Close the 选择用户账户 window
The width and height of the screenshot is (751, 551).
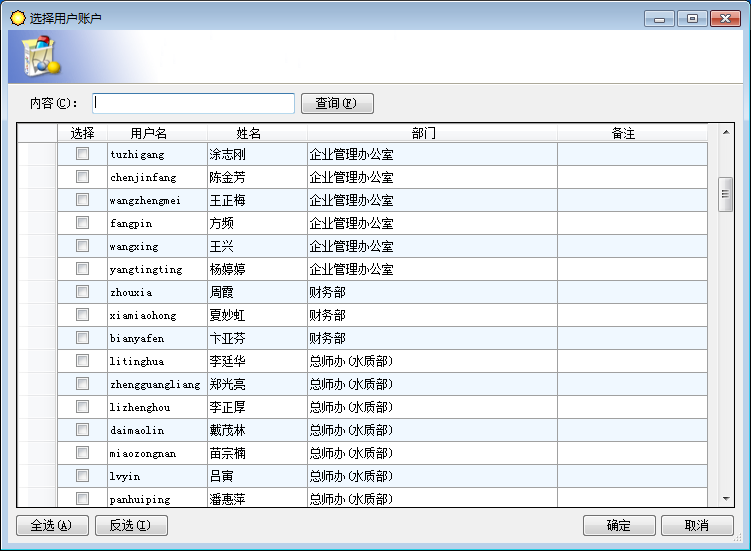[725, 19]
